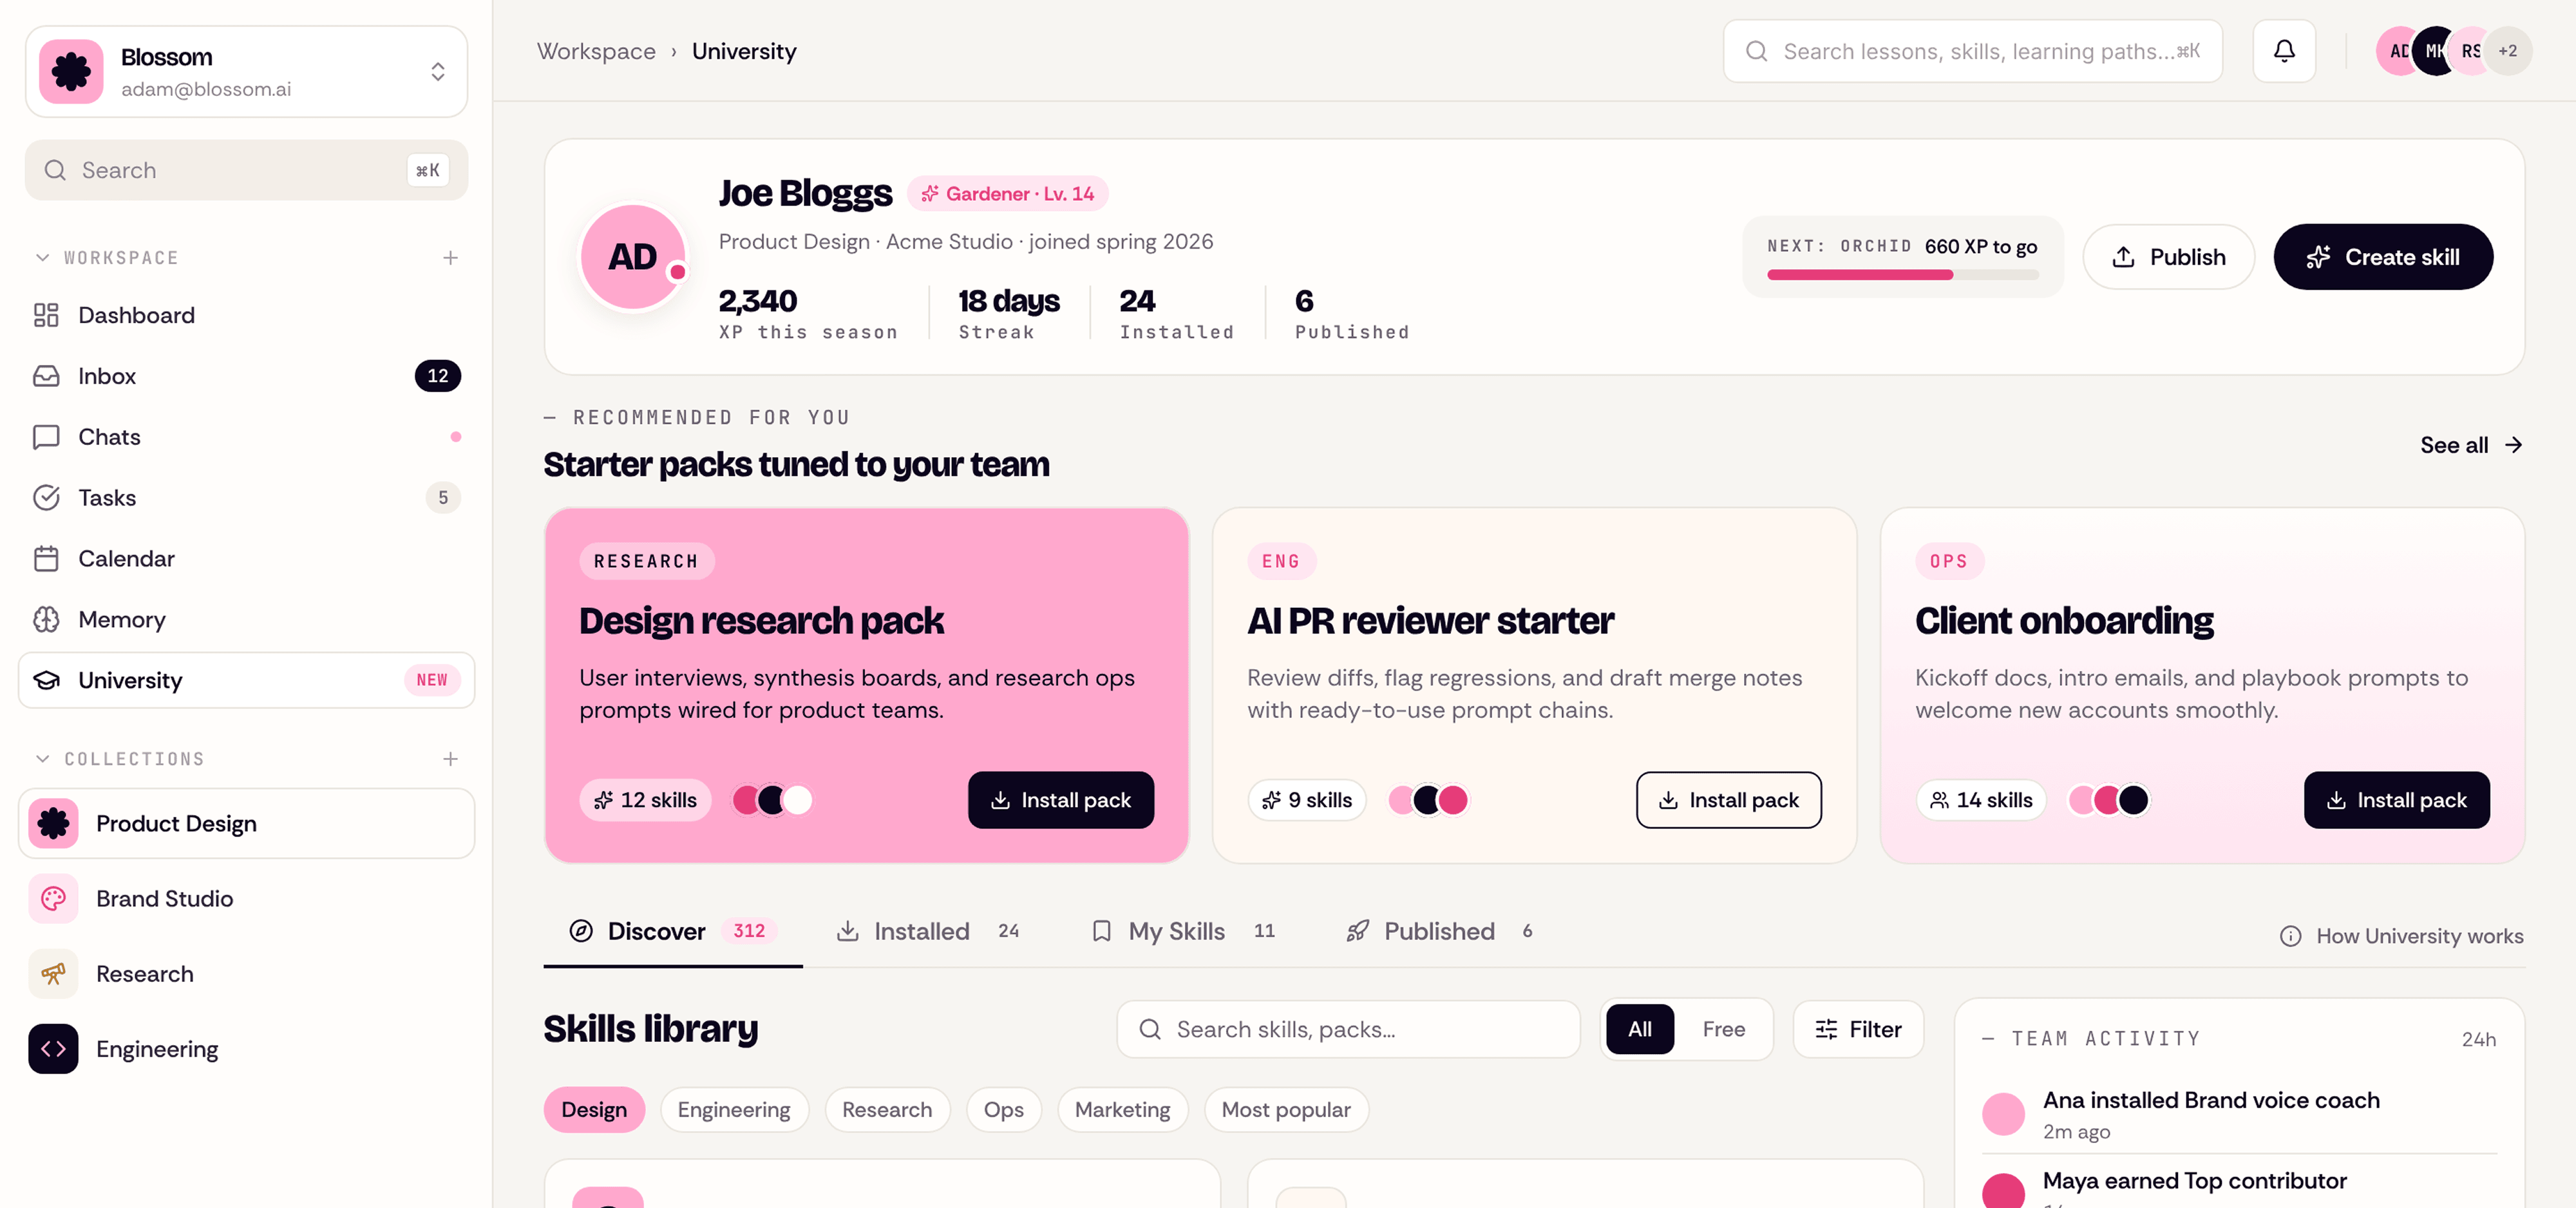Toggle the Design category chip
Screen dimensions: 2576x1208
594,1110
